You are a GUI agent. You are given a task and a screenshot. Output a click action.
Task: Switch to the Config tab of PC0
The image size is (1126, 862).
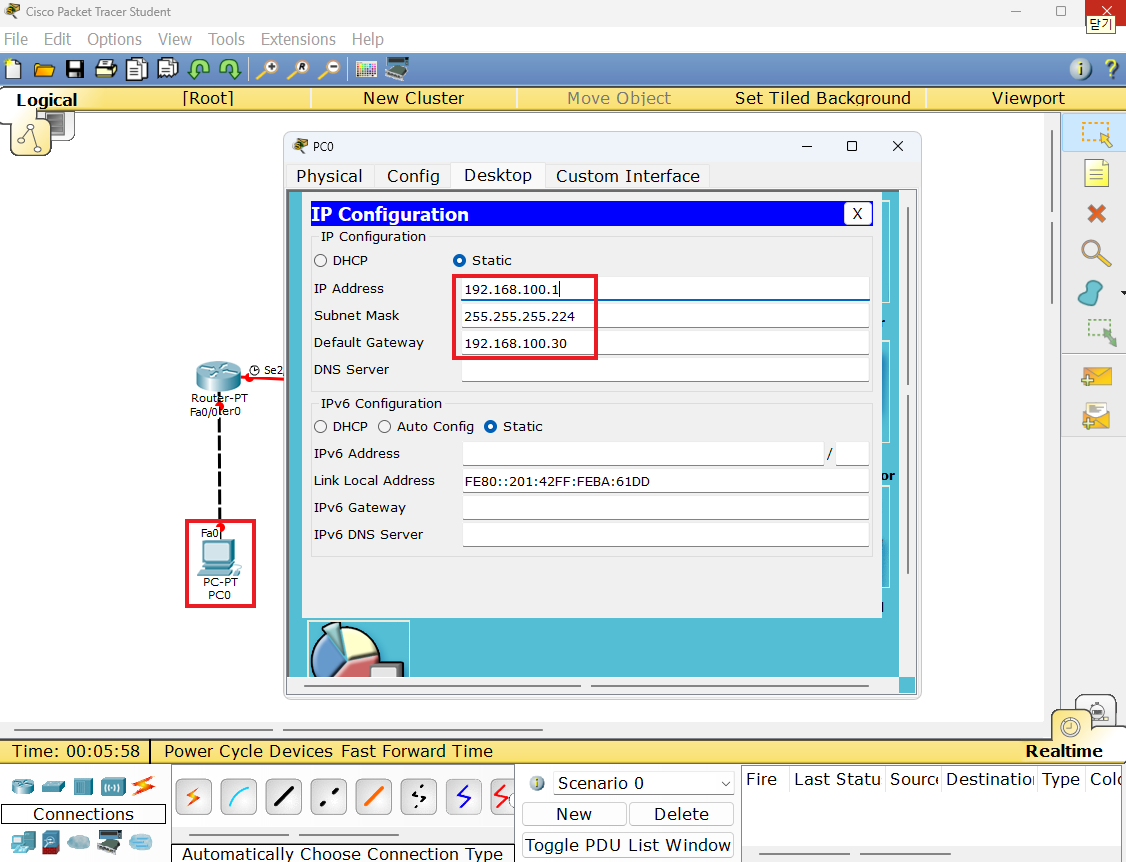coord(413,176)
